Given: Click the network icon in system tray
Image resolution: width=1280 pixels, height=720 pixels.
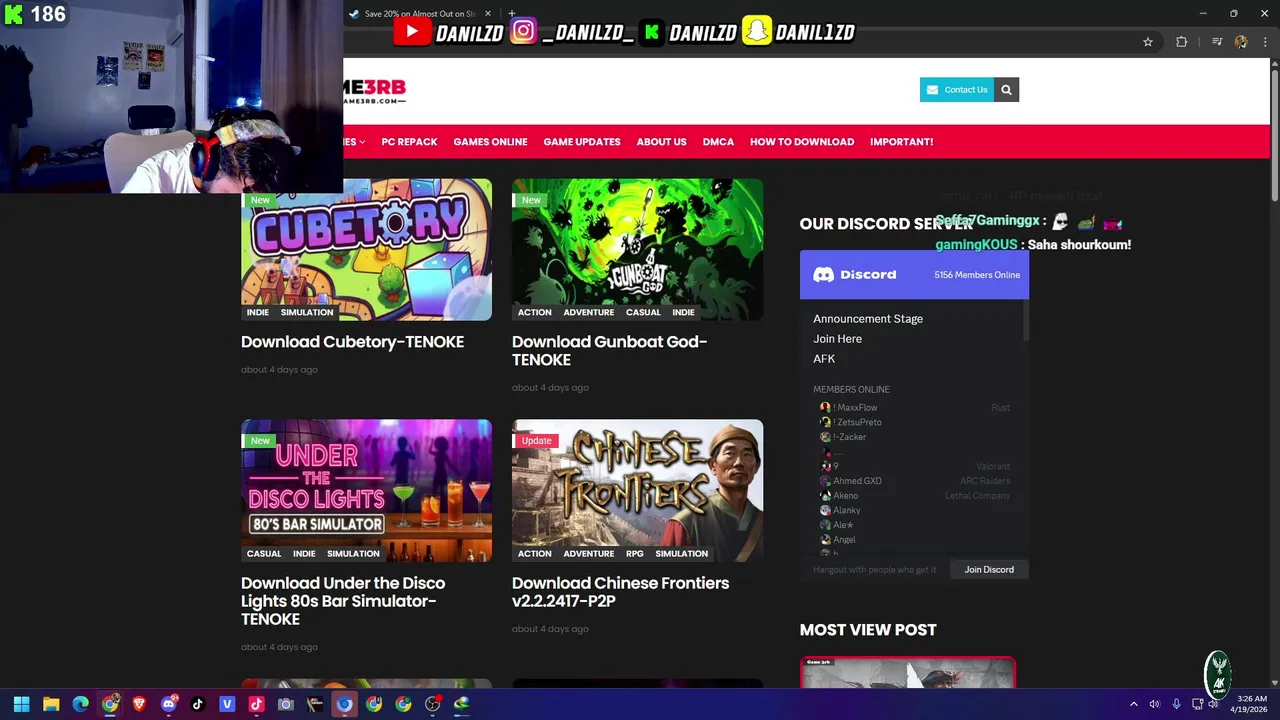Looking at the screenshot, I should tap(1197, 704).
